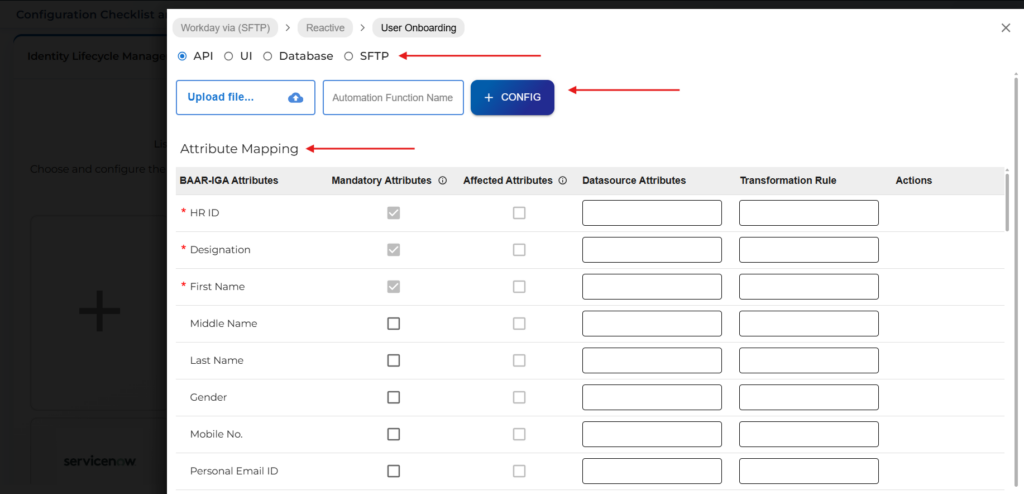The image size is (1024, 494).
Task: Toggle Affected checkbox for Designation
Action: click(x=519, y=250)
